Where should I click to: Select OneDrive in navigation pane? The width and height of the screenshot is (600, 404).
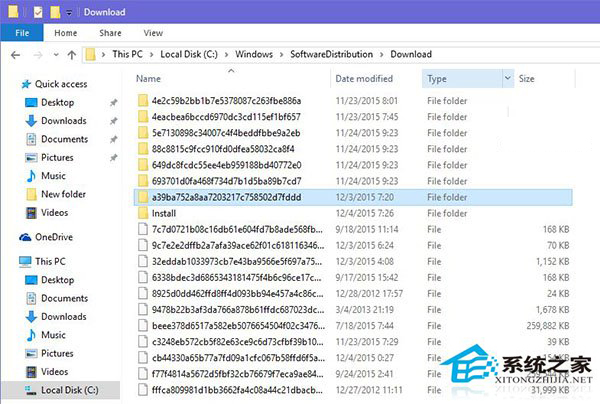tap(54, 237)
